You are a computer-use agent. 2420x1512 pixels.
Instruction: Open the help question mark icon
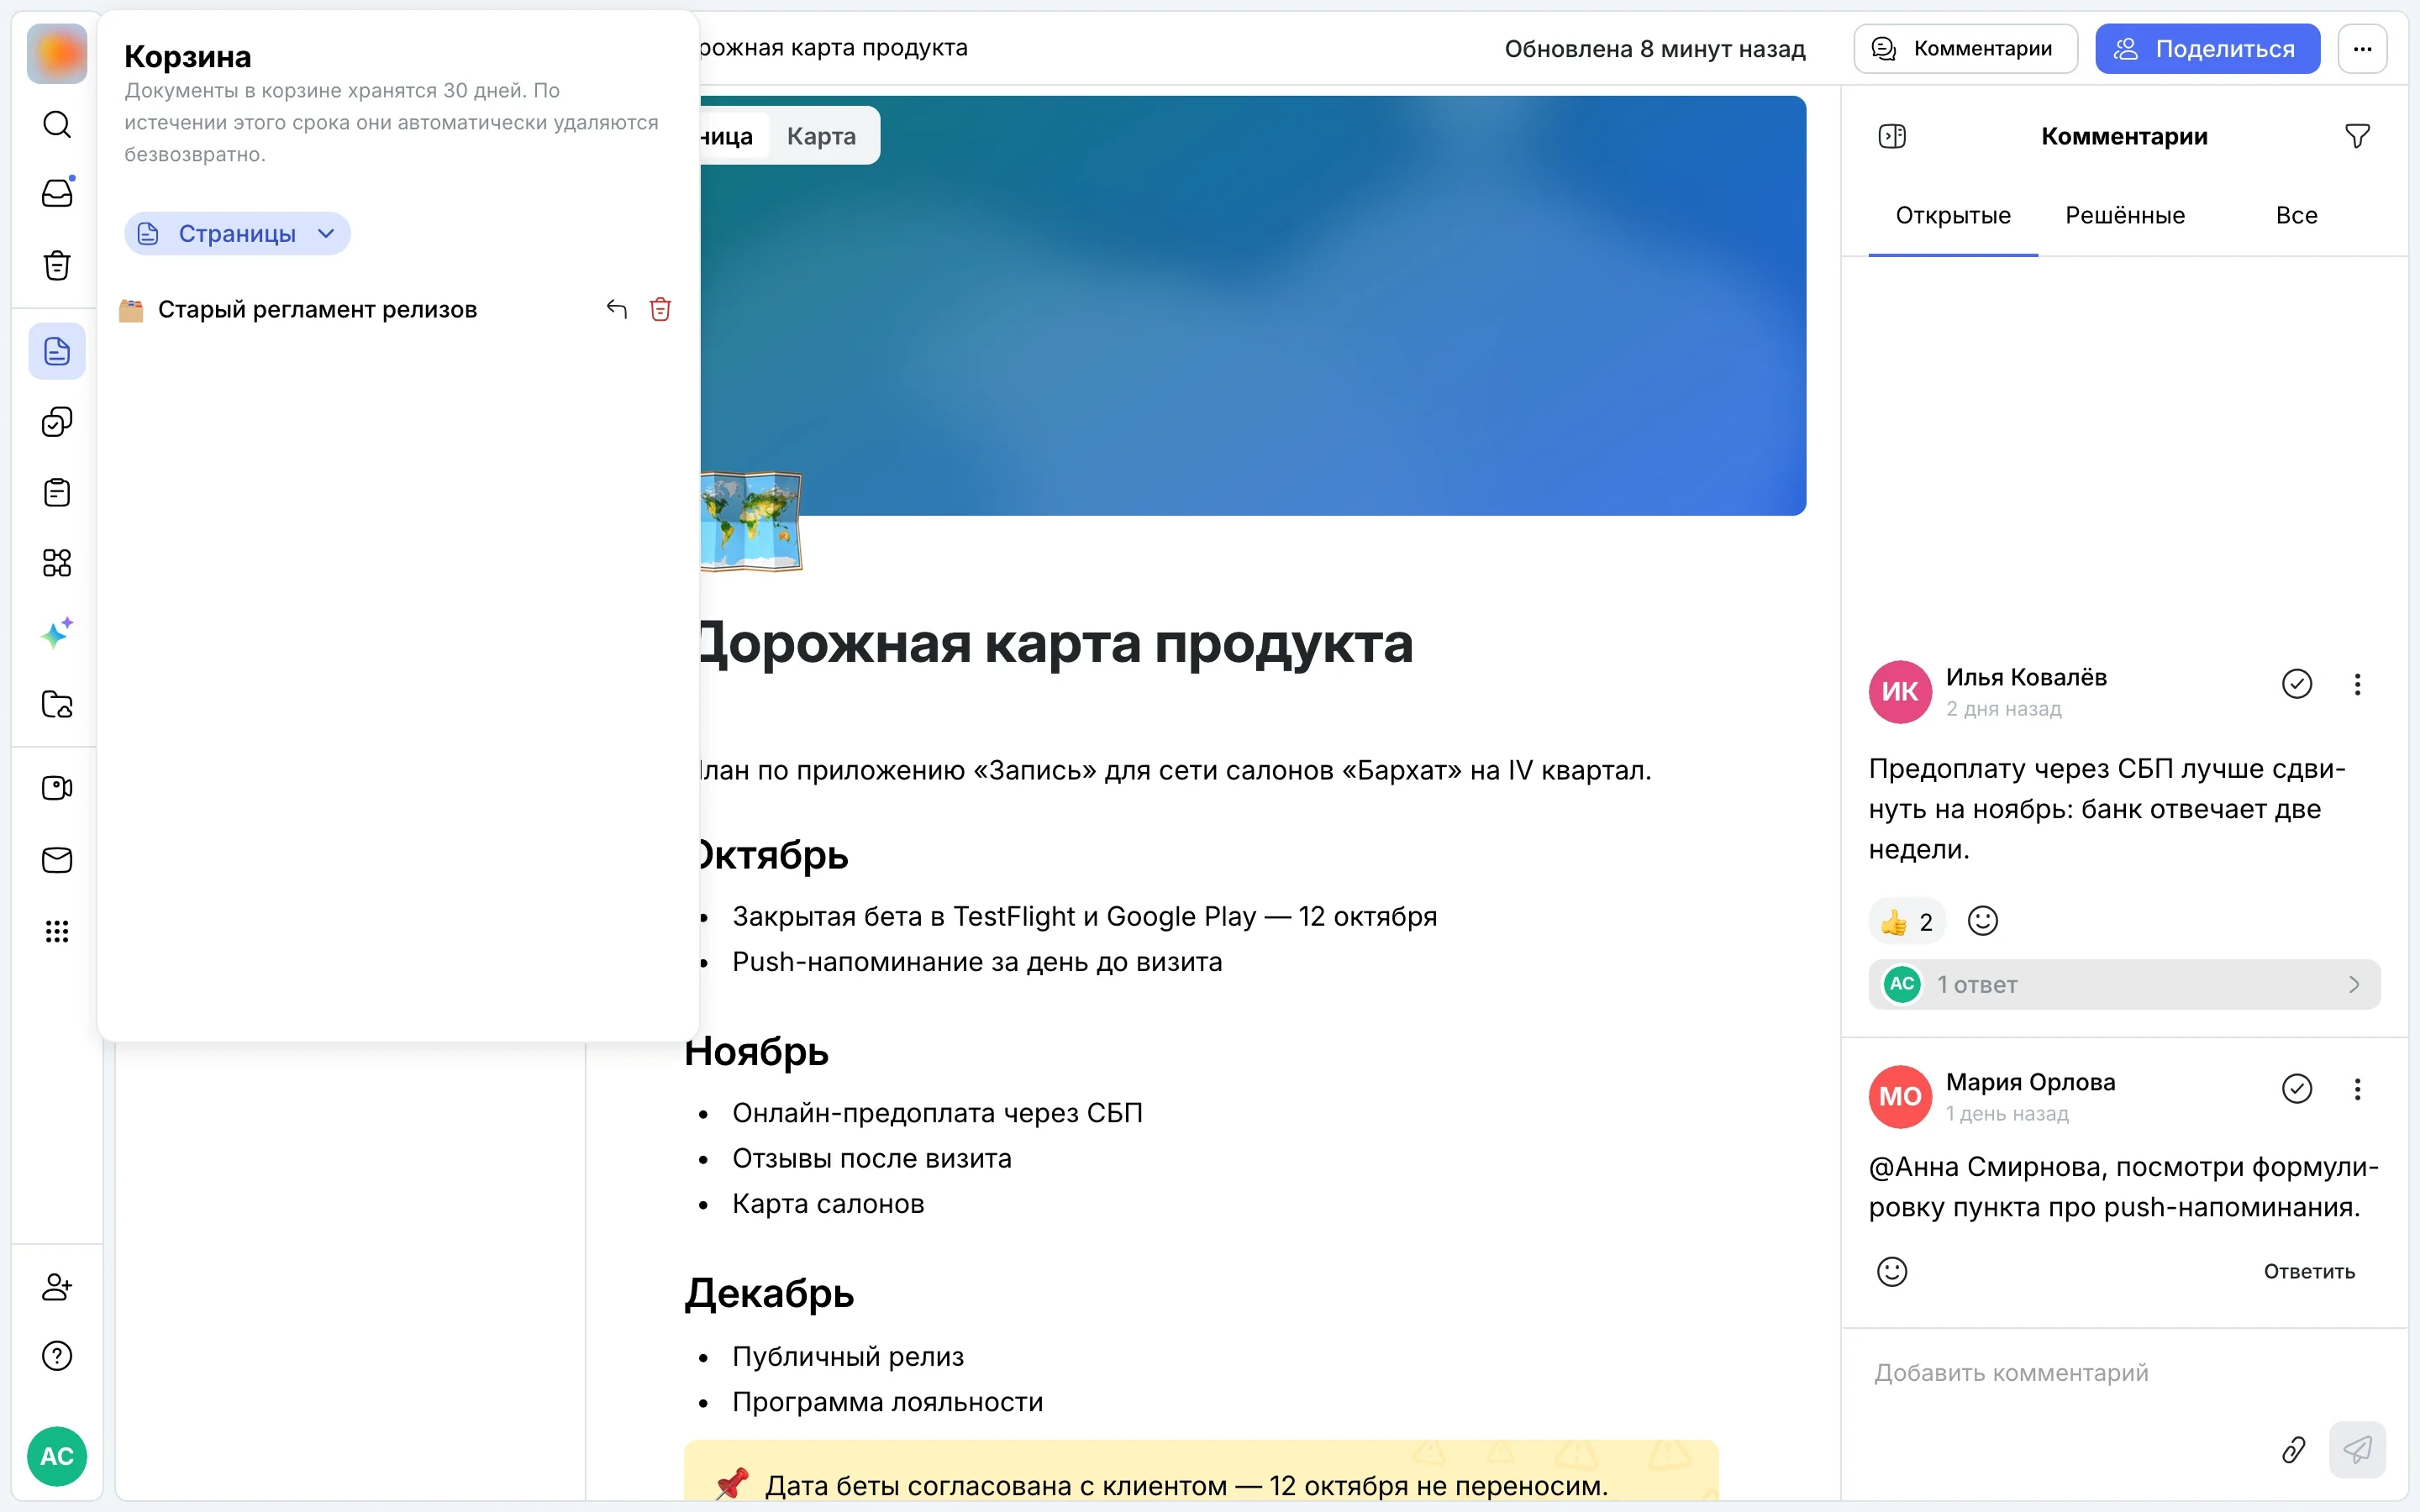pos(57,1356)
